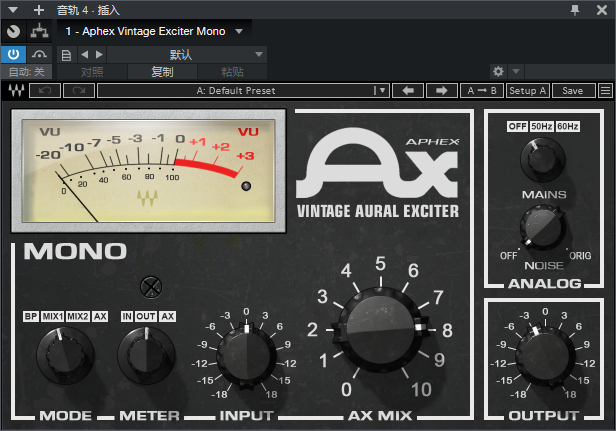The height and width of the screenshot is (431, 616).
Task: Set mains hum to OFF
Action: click(x=517, y=126)
